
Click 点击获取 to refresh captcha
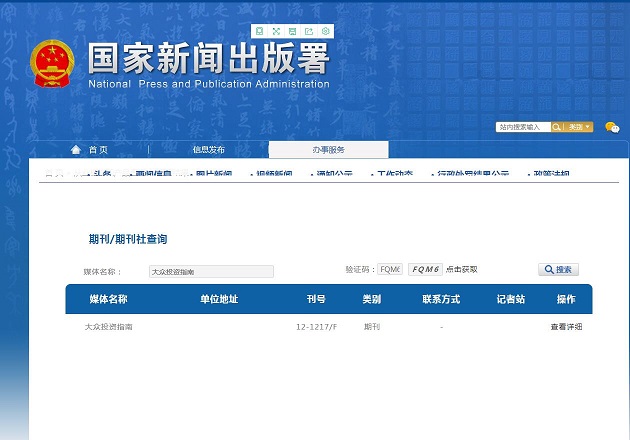461,270
